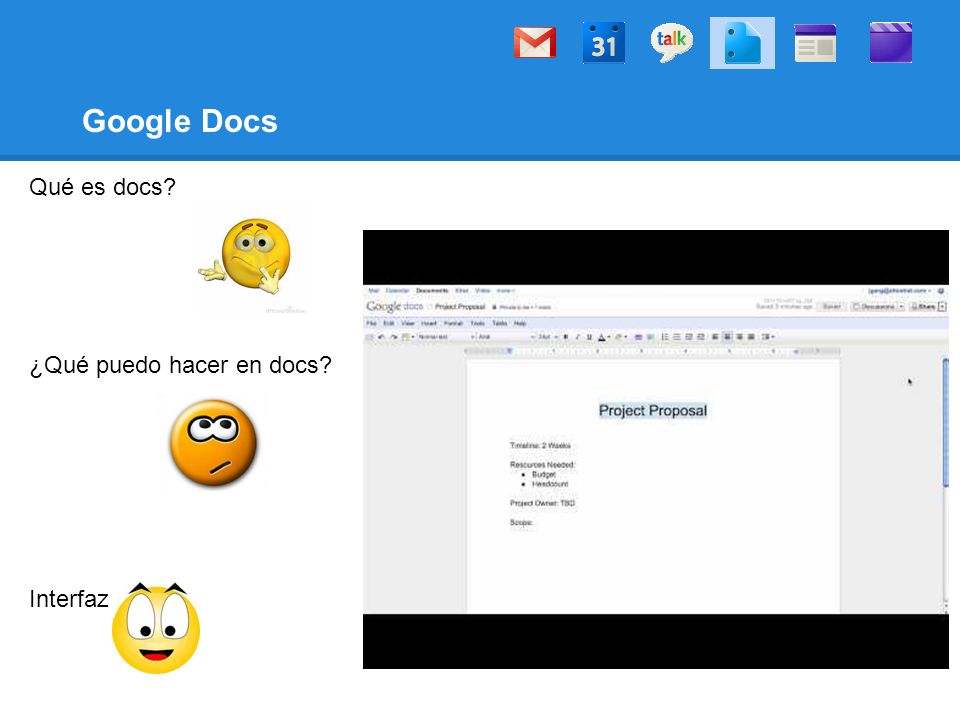Expand the arrow next to Share button
Screen dimensions: 960x720
[x=942, y=307]
